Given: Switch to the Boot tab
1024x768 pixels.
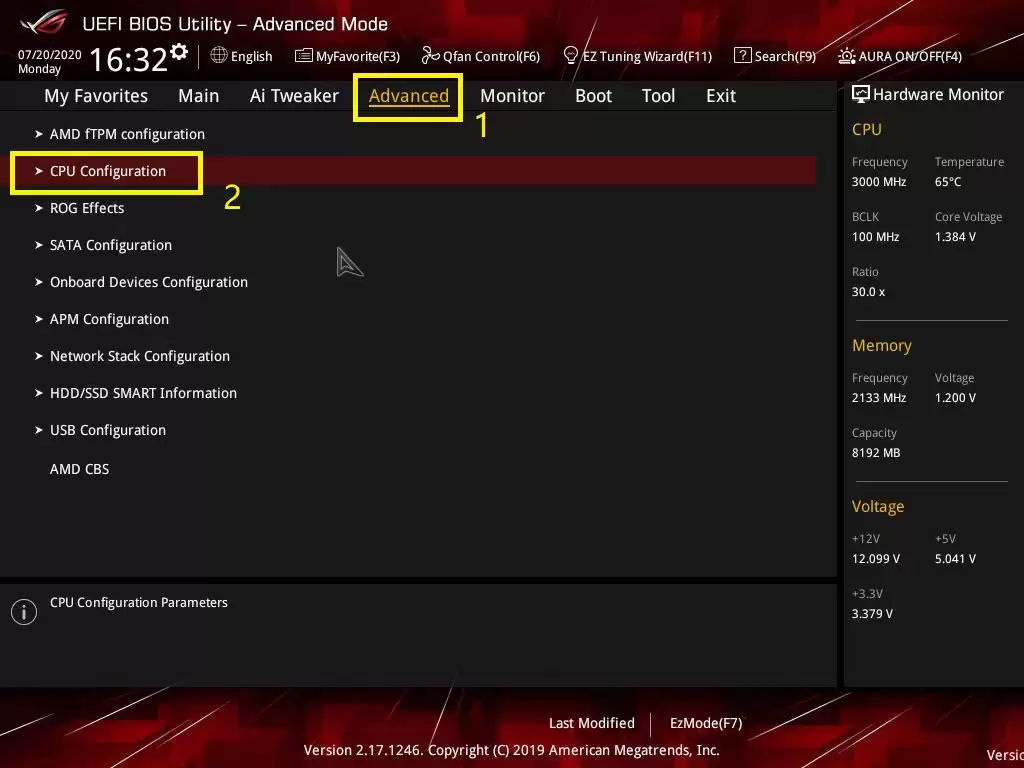Looking at the screenshot, I should (x=593, y=95).
